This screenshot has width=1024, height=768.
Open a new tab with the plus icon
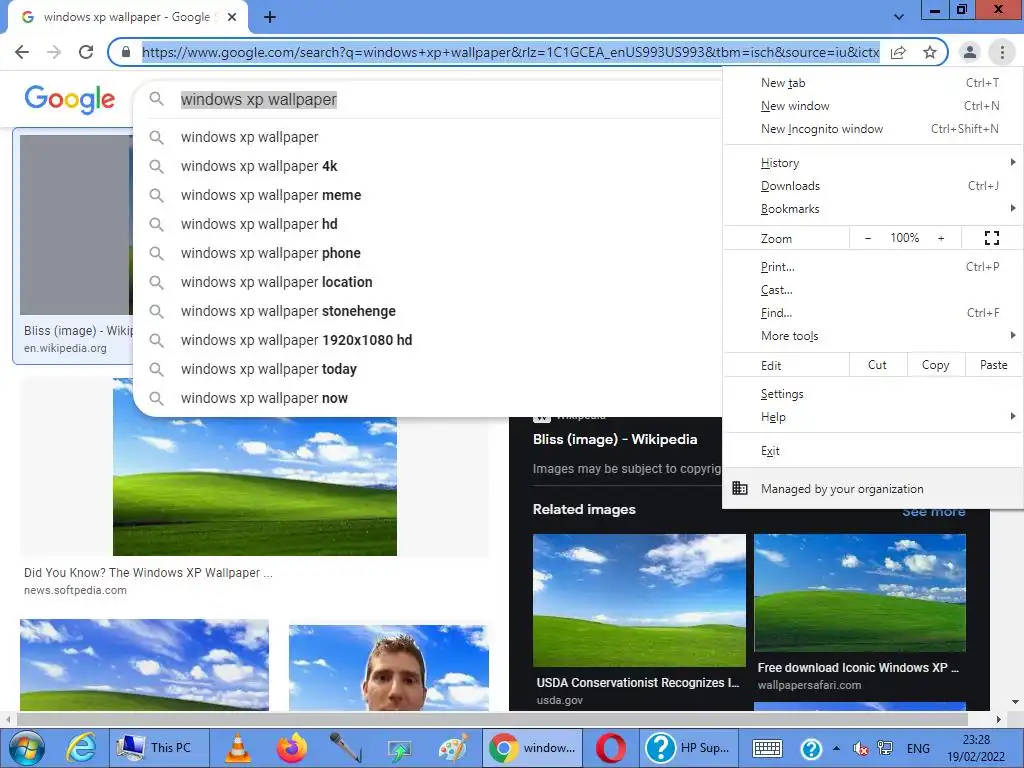pos(270,17)
